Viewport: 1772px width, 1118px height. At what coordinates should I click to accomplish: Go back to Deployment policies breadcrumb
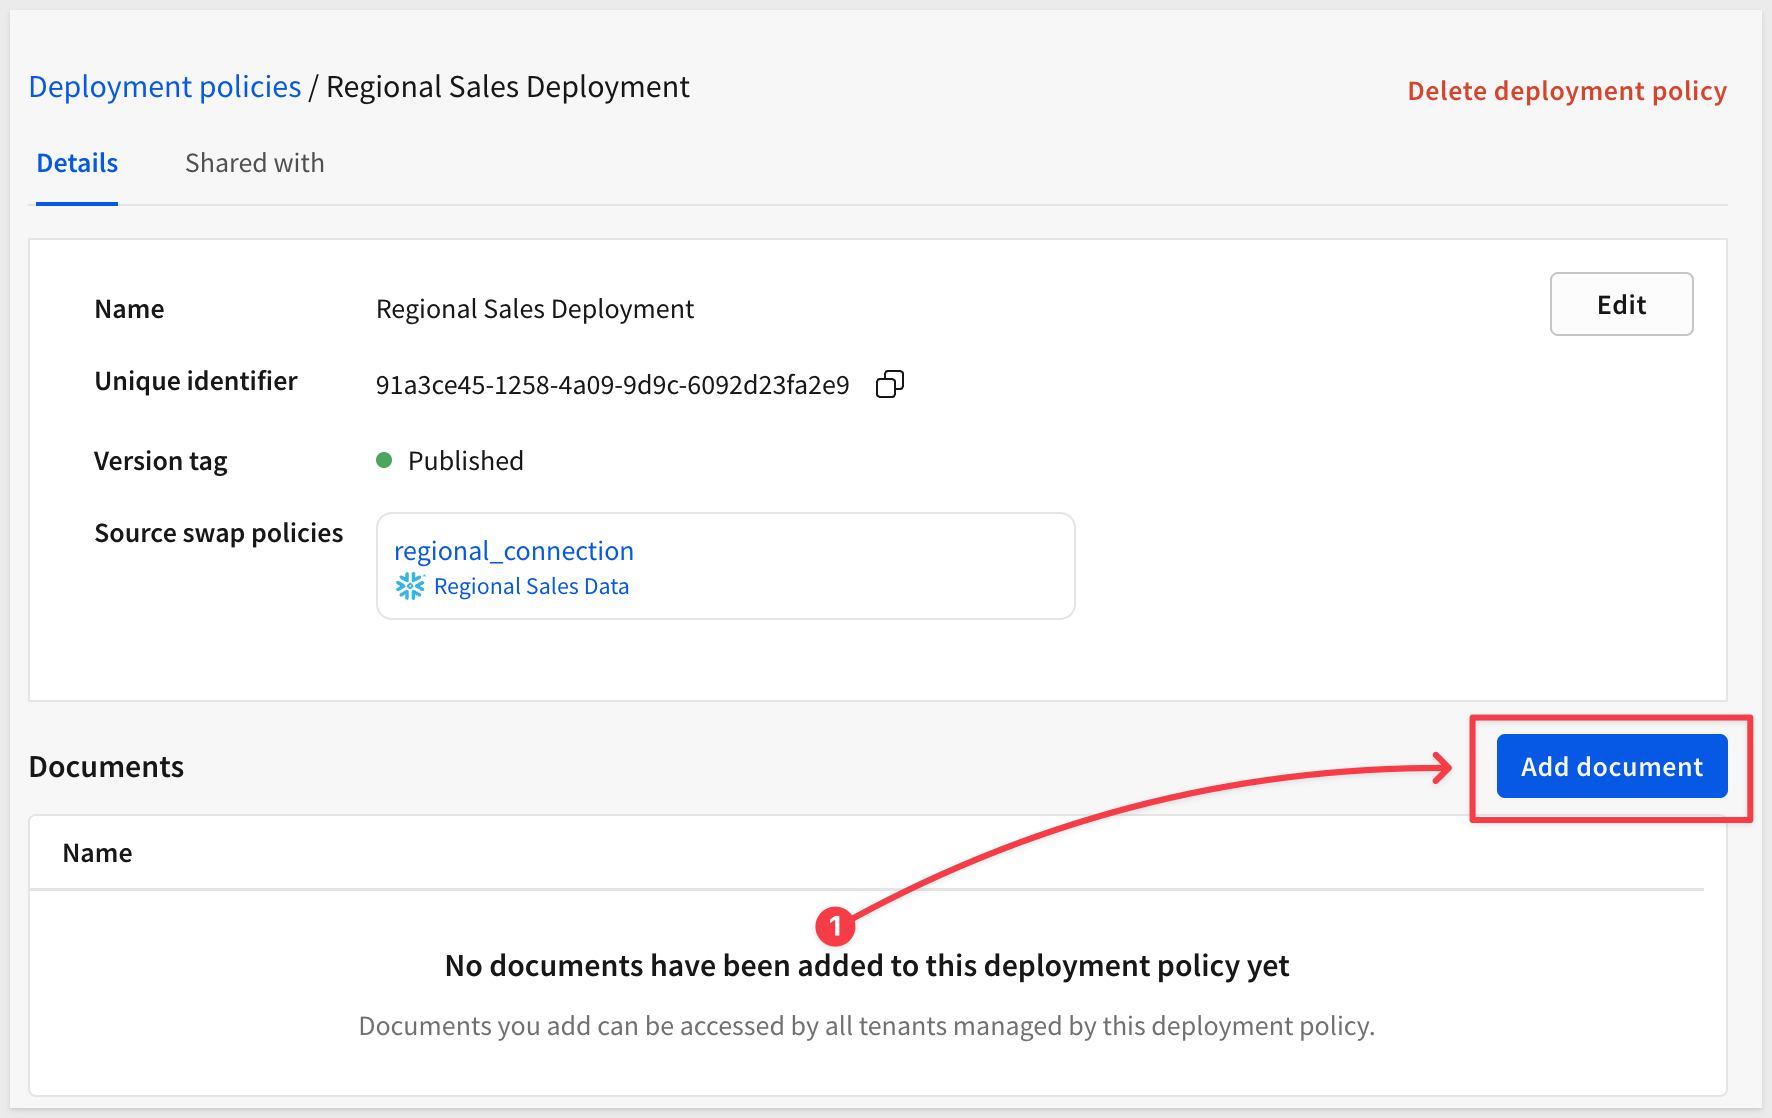(165, 87)
